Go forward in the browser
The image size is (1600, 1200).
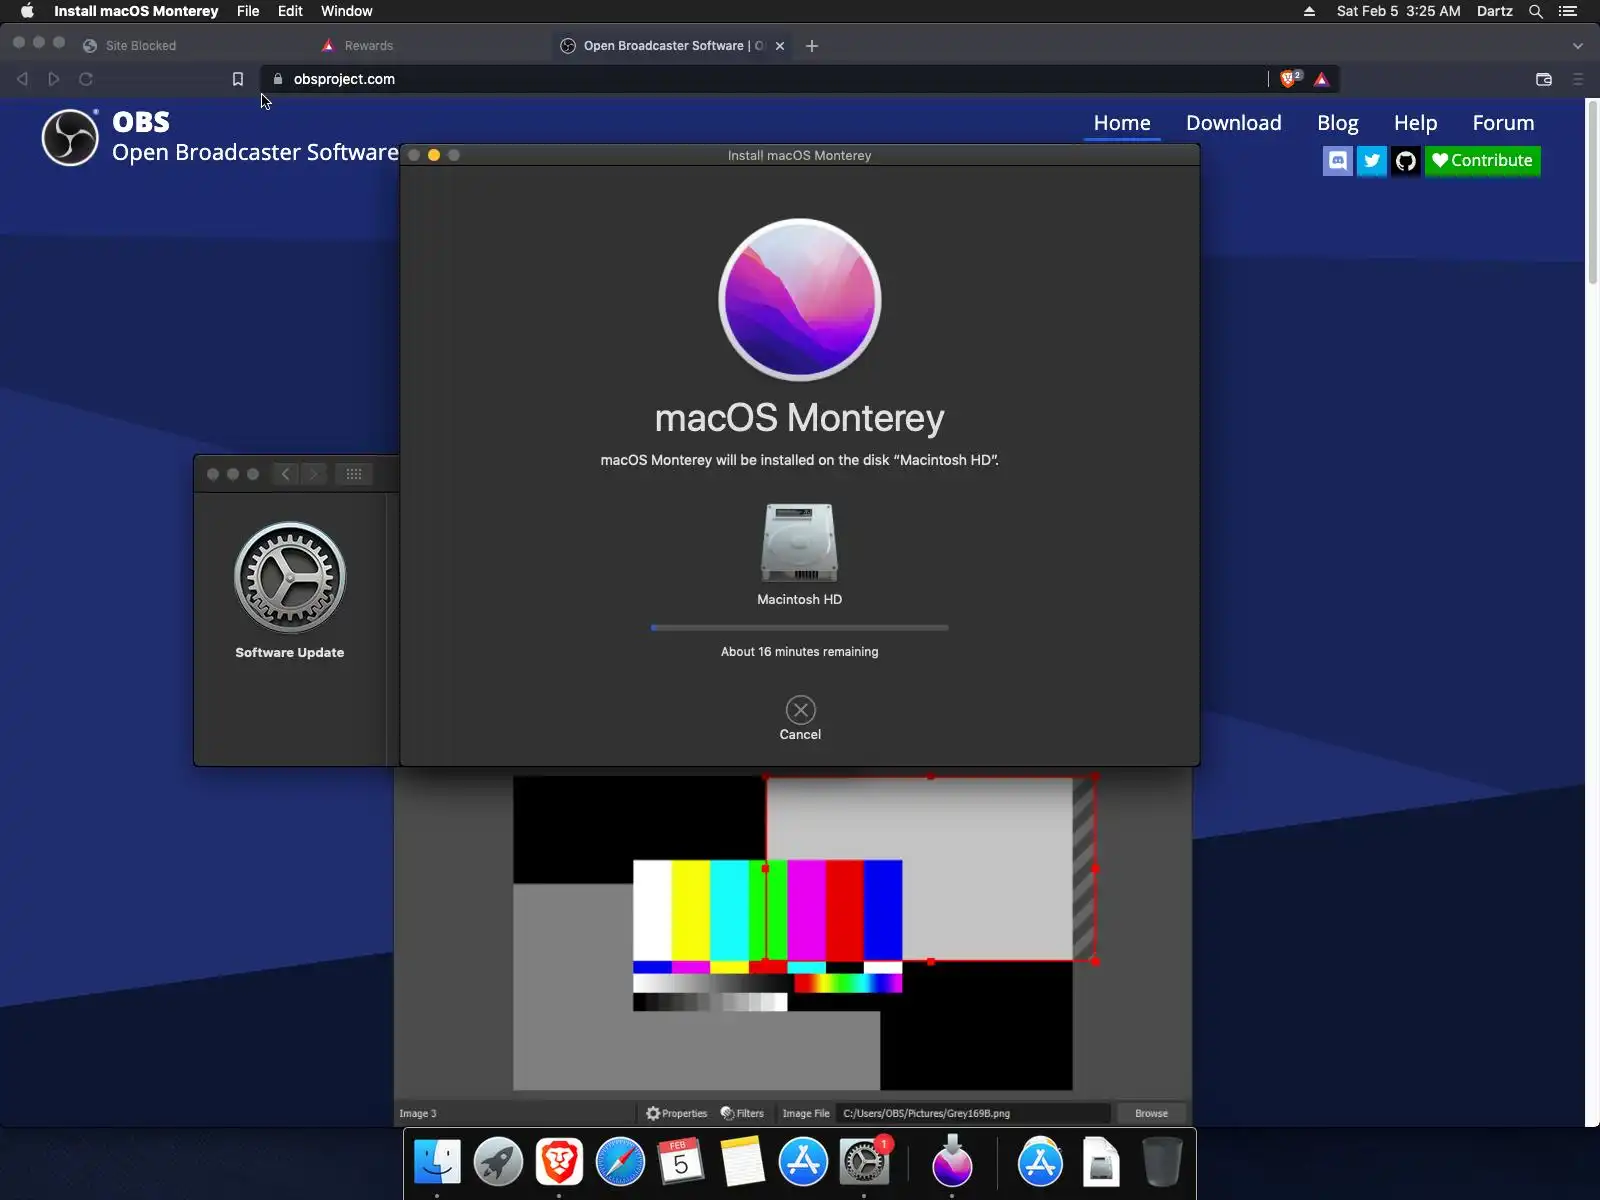click(54, 79)
